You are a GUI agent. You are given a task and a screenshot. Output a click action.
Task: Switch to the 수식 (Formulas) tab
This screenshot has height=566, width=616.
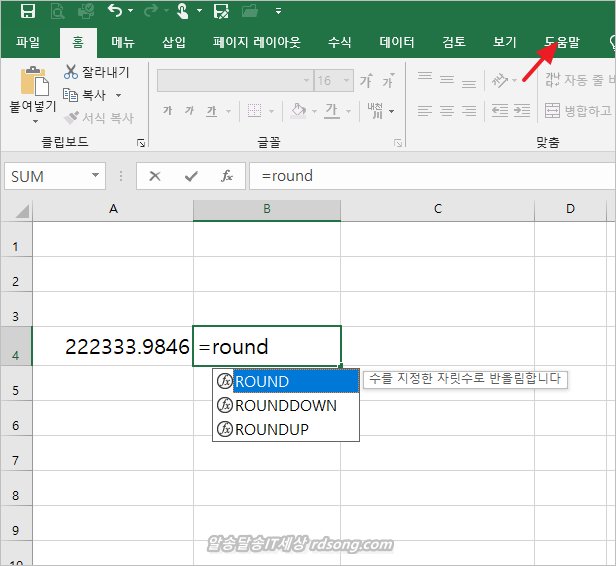pos(340,42)
